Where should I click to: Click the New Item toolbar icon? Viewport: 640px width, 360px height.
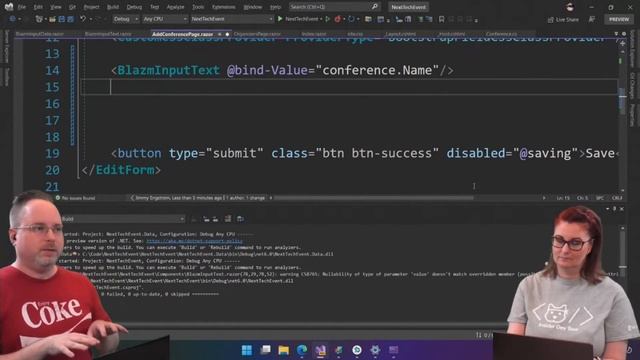click(39, 19)
